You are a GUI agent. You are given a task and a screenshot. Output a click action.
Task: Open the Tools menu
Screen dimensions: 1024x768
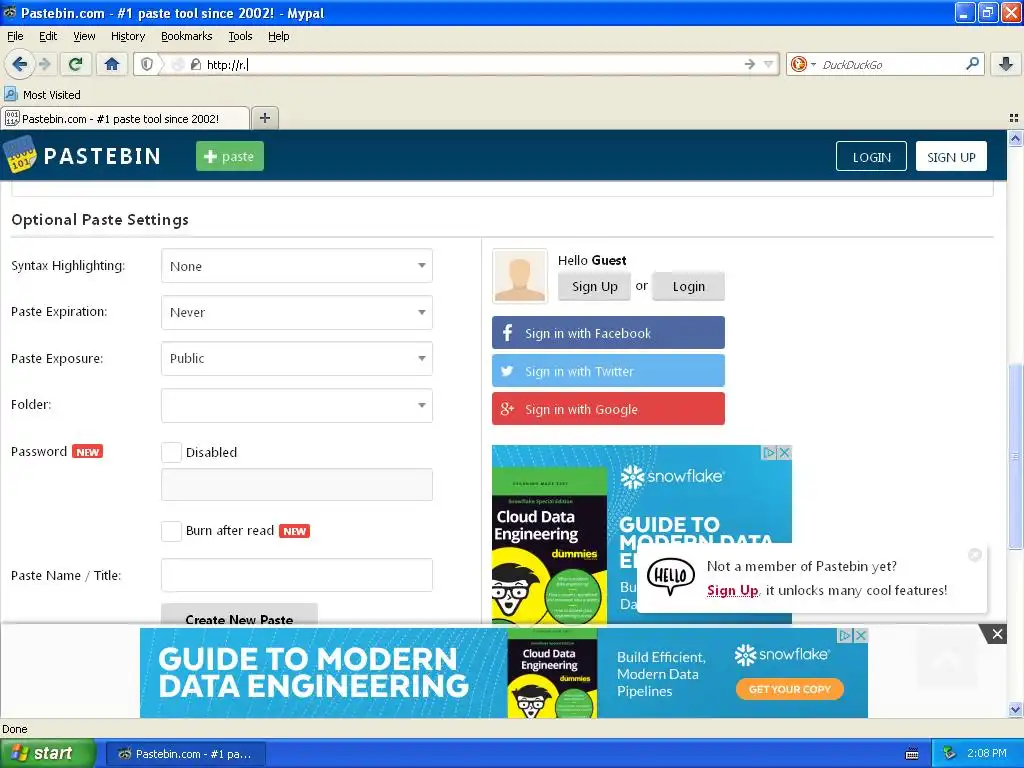pyautogui.click(x=240, y=36)
